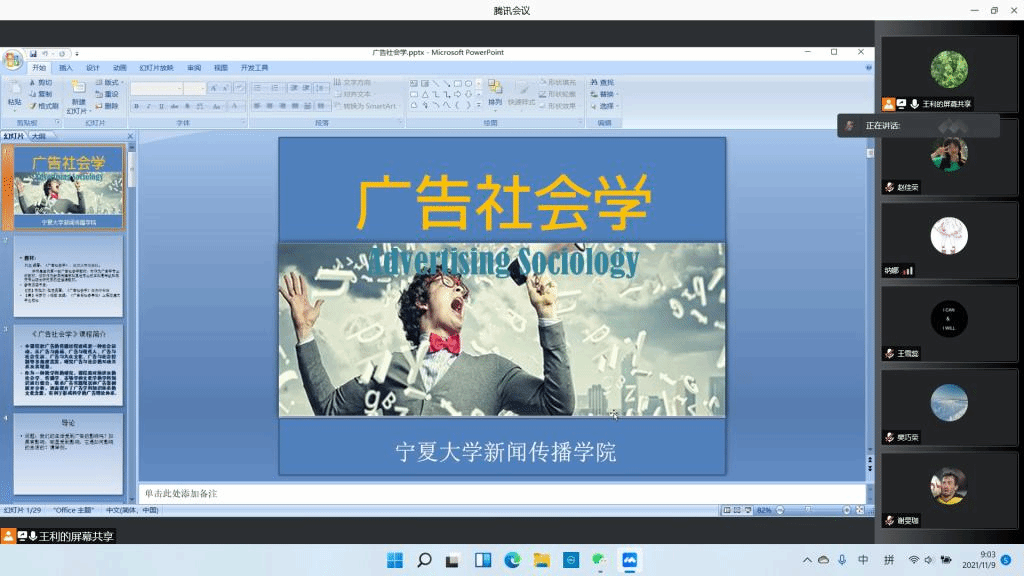Adjust the zoom slider in status bar
This screenshot has height=576, width=1024.
coord(810,510)
